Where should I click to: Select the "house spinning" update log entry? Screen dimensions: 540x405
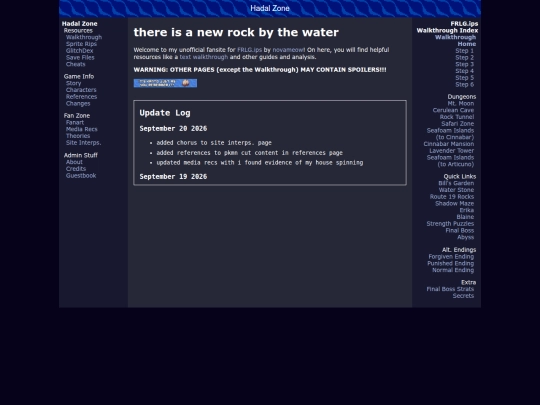pyautogui.click(x=260, y=163)
